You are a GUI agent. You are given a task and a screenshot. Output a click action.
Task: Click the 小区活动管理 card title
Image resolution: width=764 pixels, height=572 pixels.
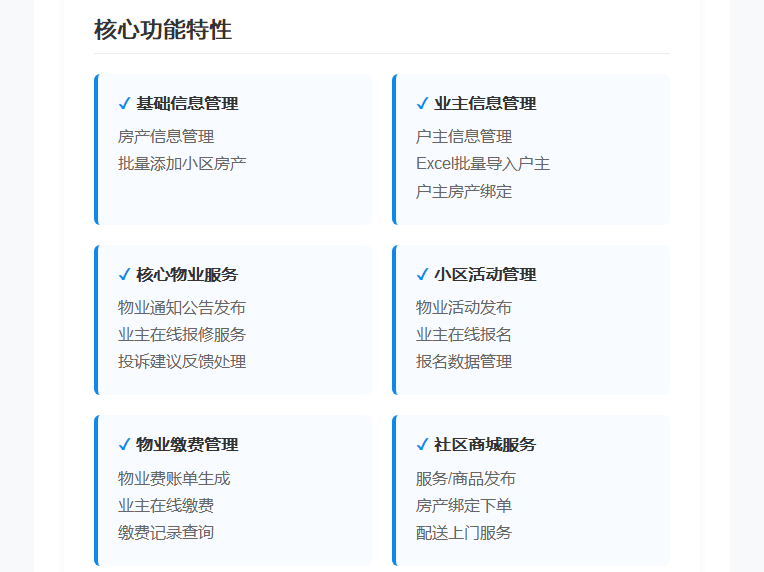coord(485,274)
